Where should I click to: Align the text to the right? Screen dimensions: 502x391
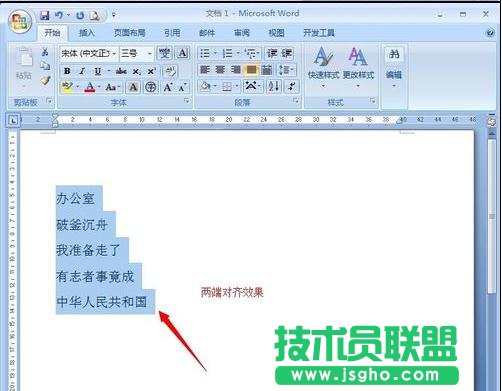(x=236, y=70)
